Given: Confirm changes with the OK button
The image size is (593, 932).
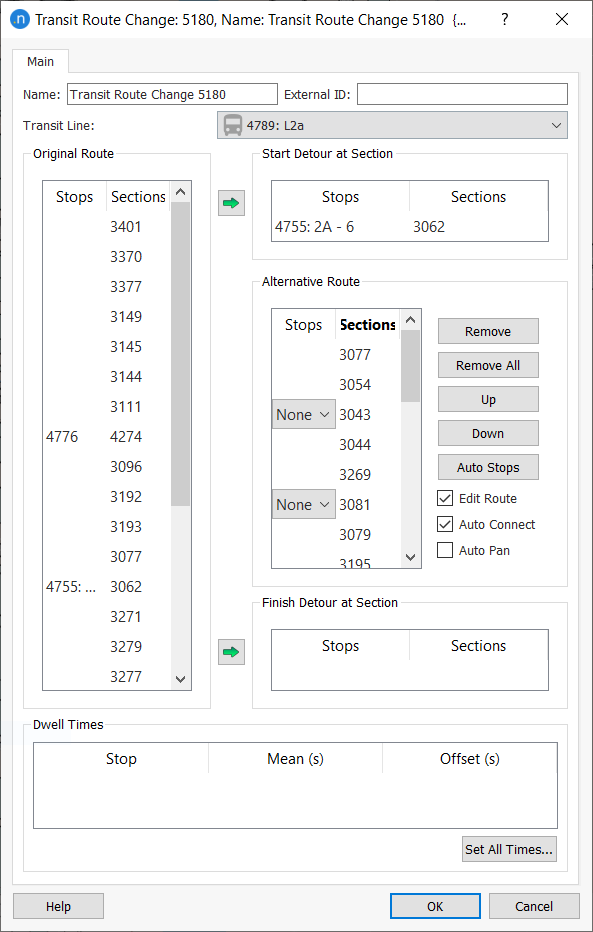Looking at the screenshot, I should (435, 906).
